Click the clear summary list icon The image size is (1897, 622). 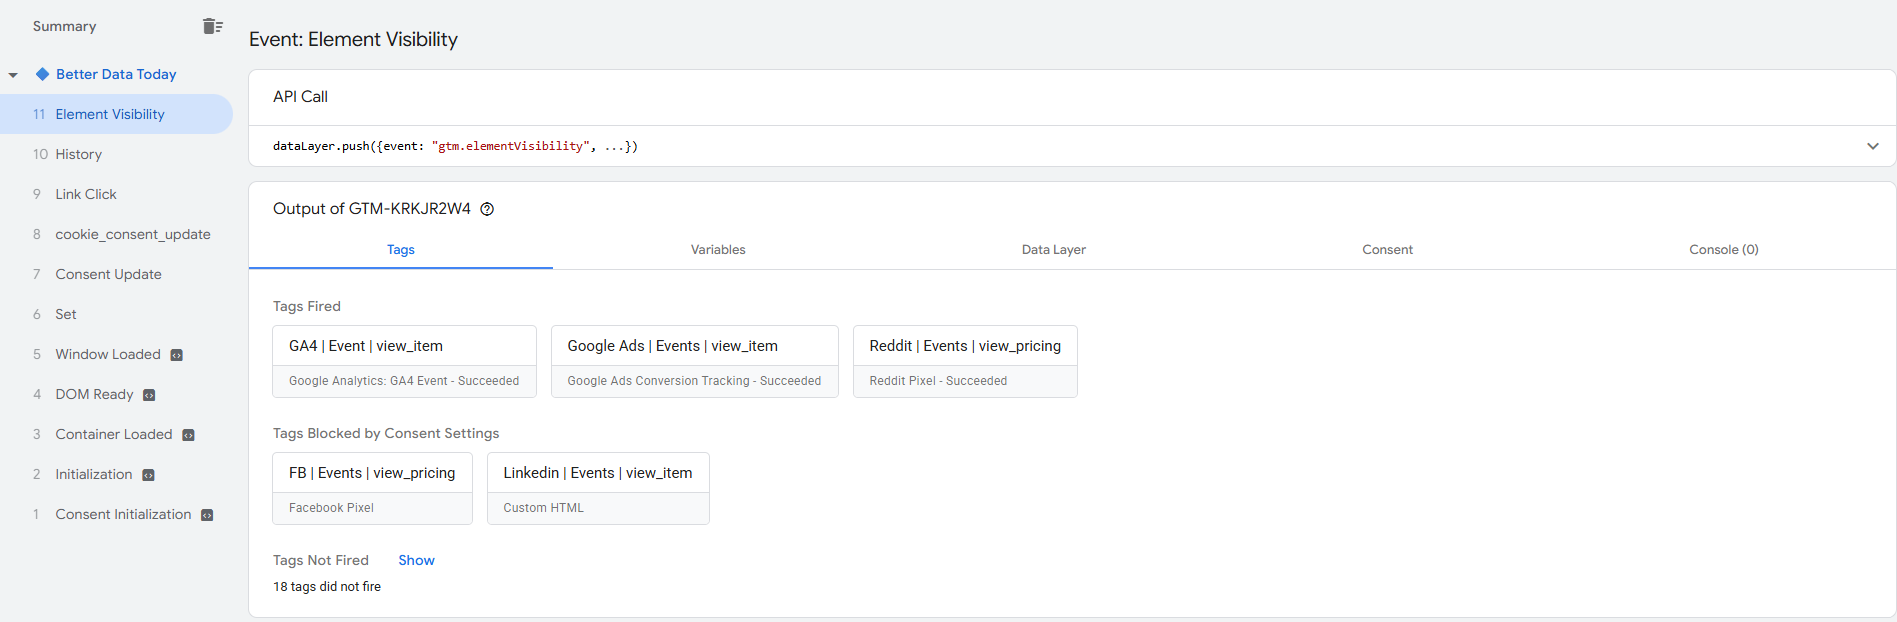click(212, 26)
